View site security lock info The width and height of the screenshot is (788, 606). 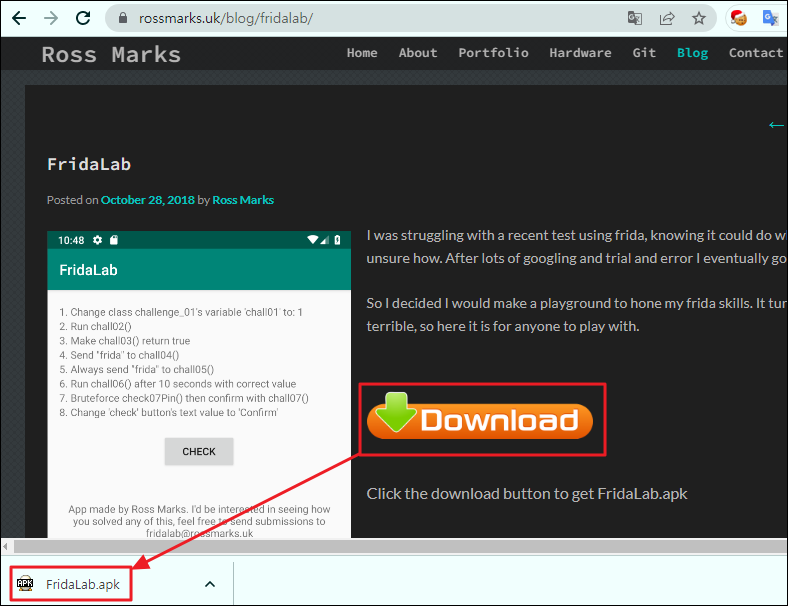pyautogui.click(x=123, y=19)
